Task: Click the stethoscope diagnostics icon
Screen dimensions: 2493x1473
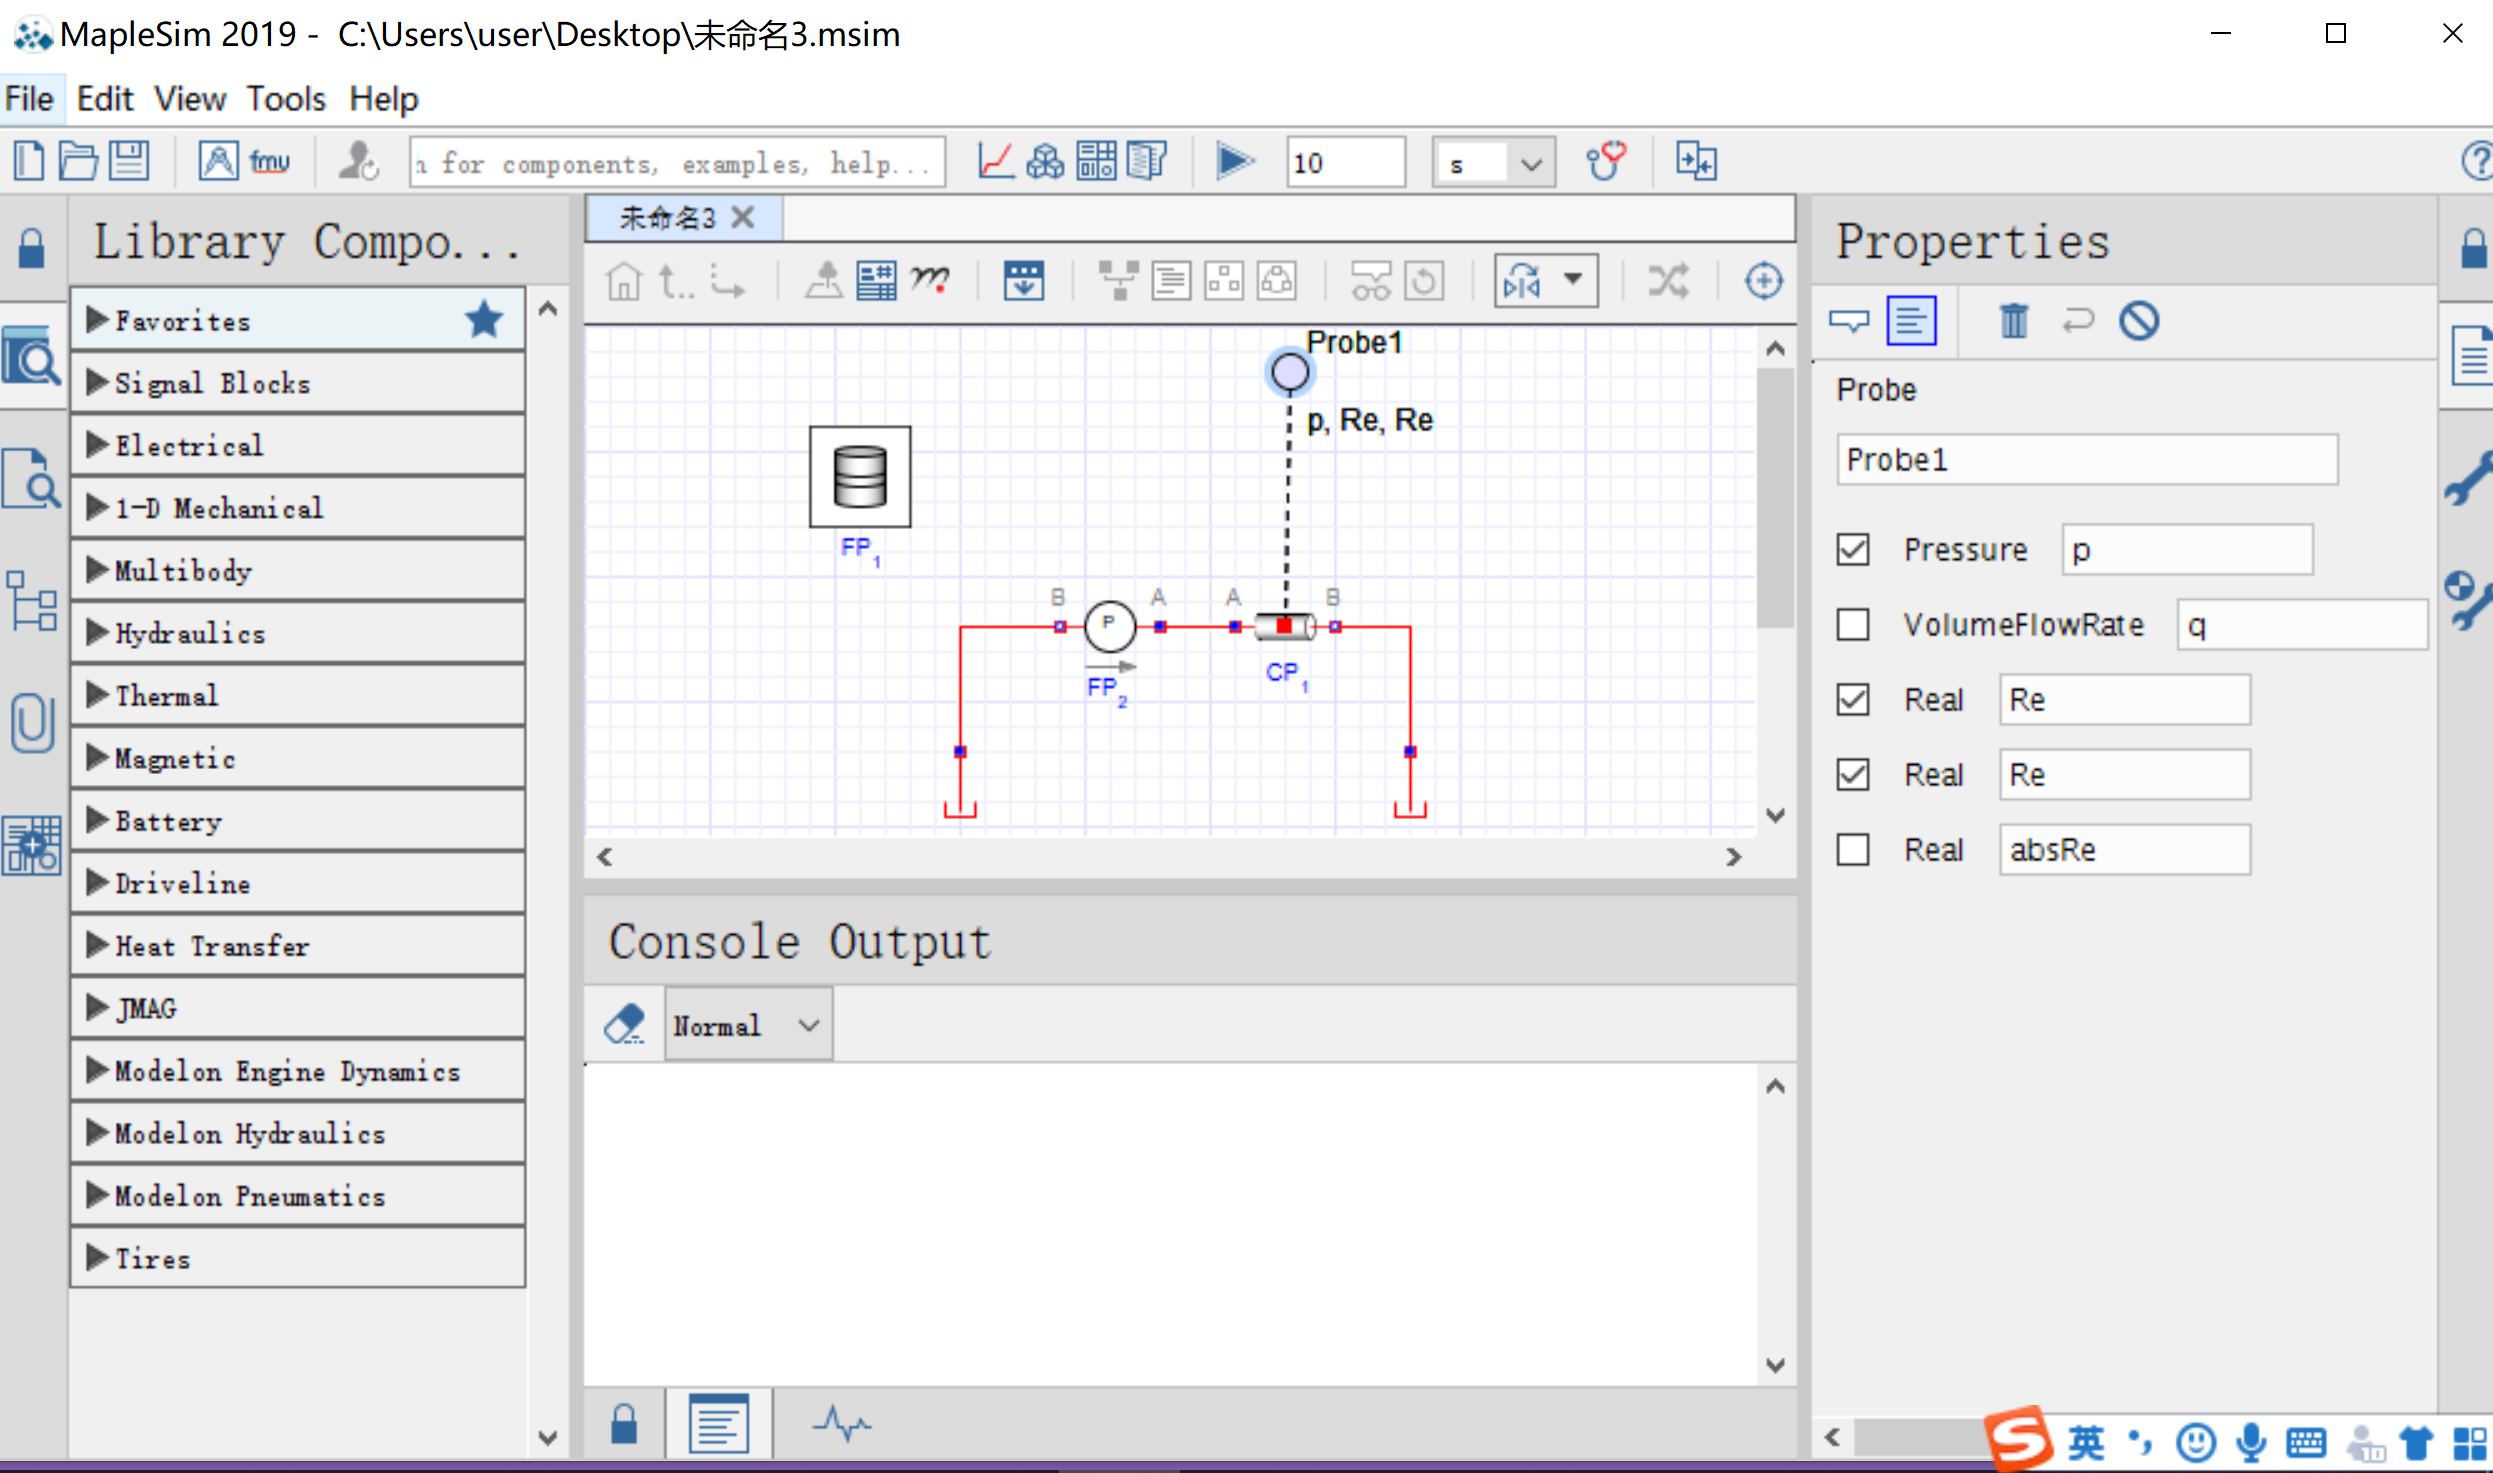Action: [1606, 160]
